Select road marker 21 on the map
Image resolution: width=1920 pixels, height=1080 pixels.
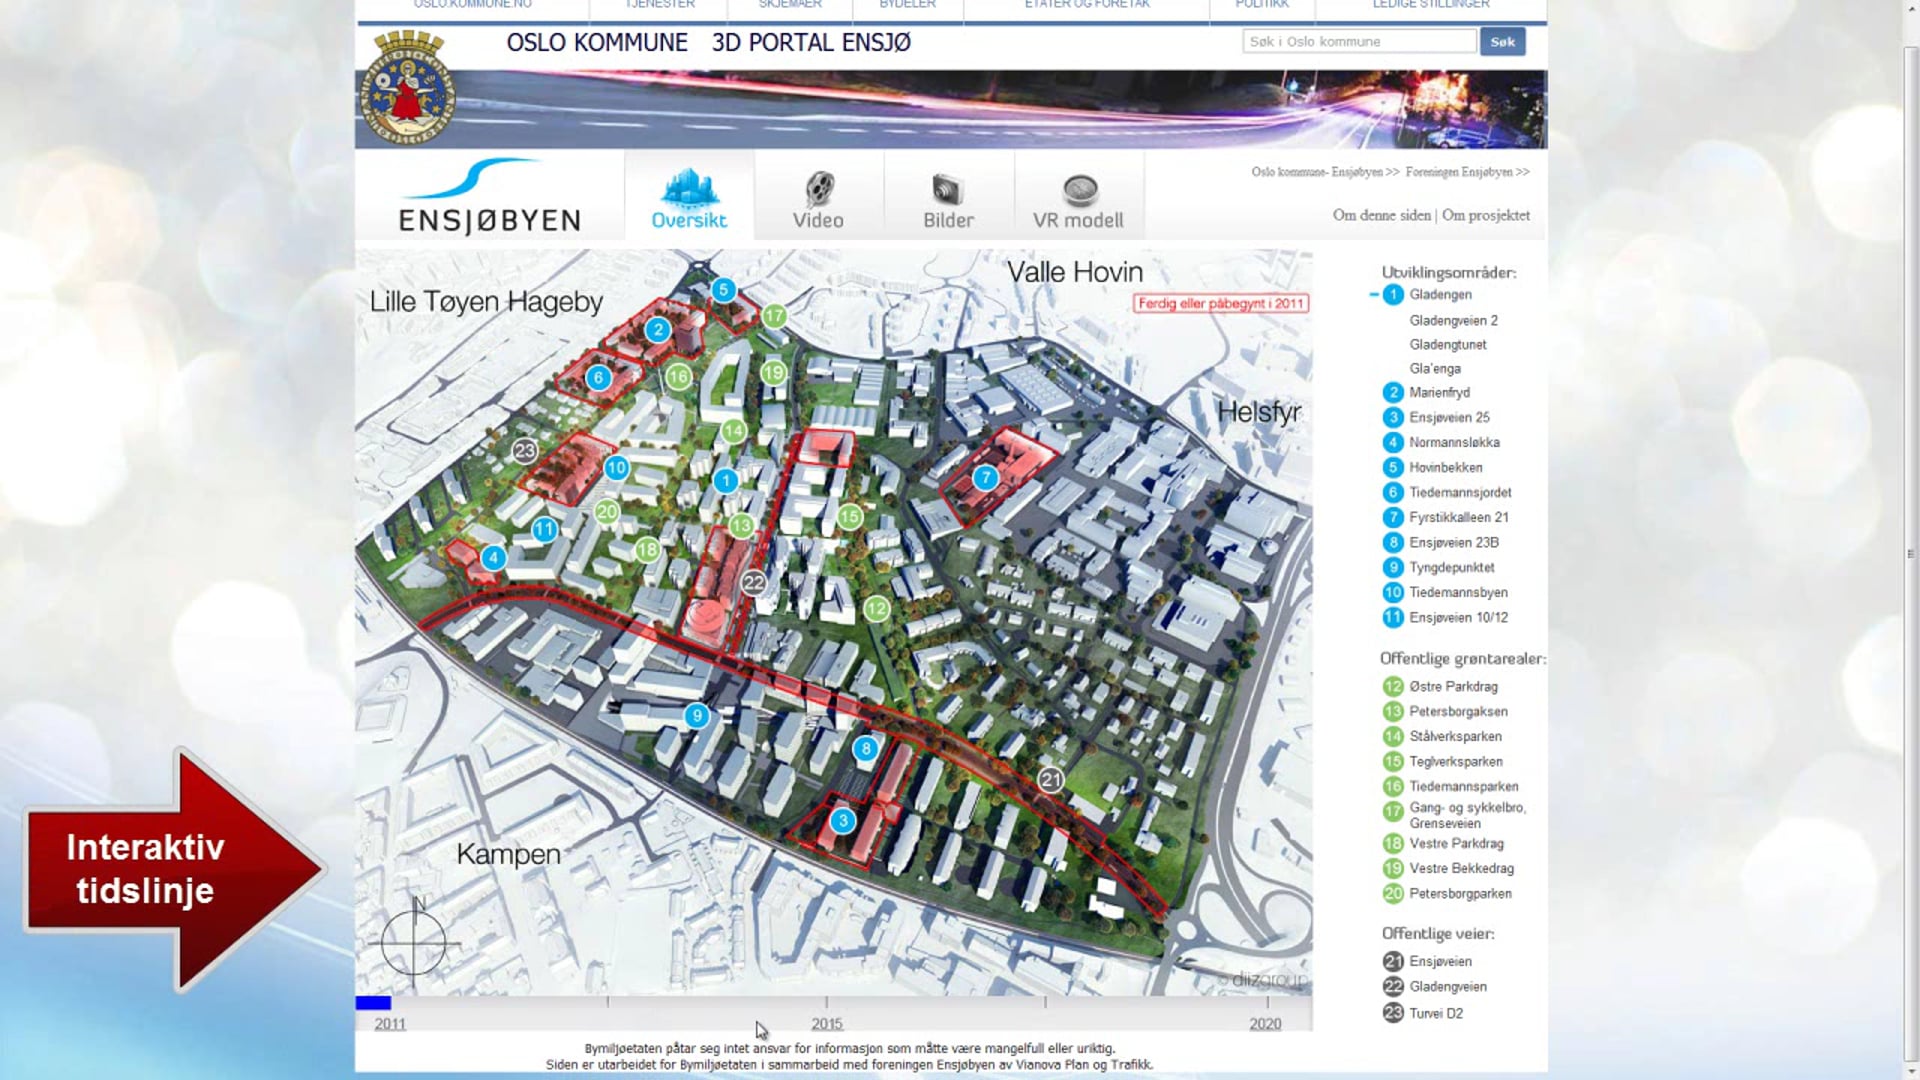[1050, 779]
